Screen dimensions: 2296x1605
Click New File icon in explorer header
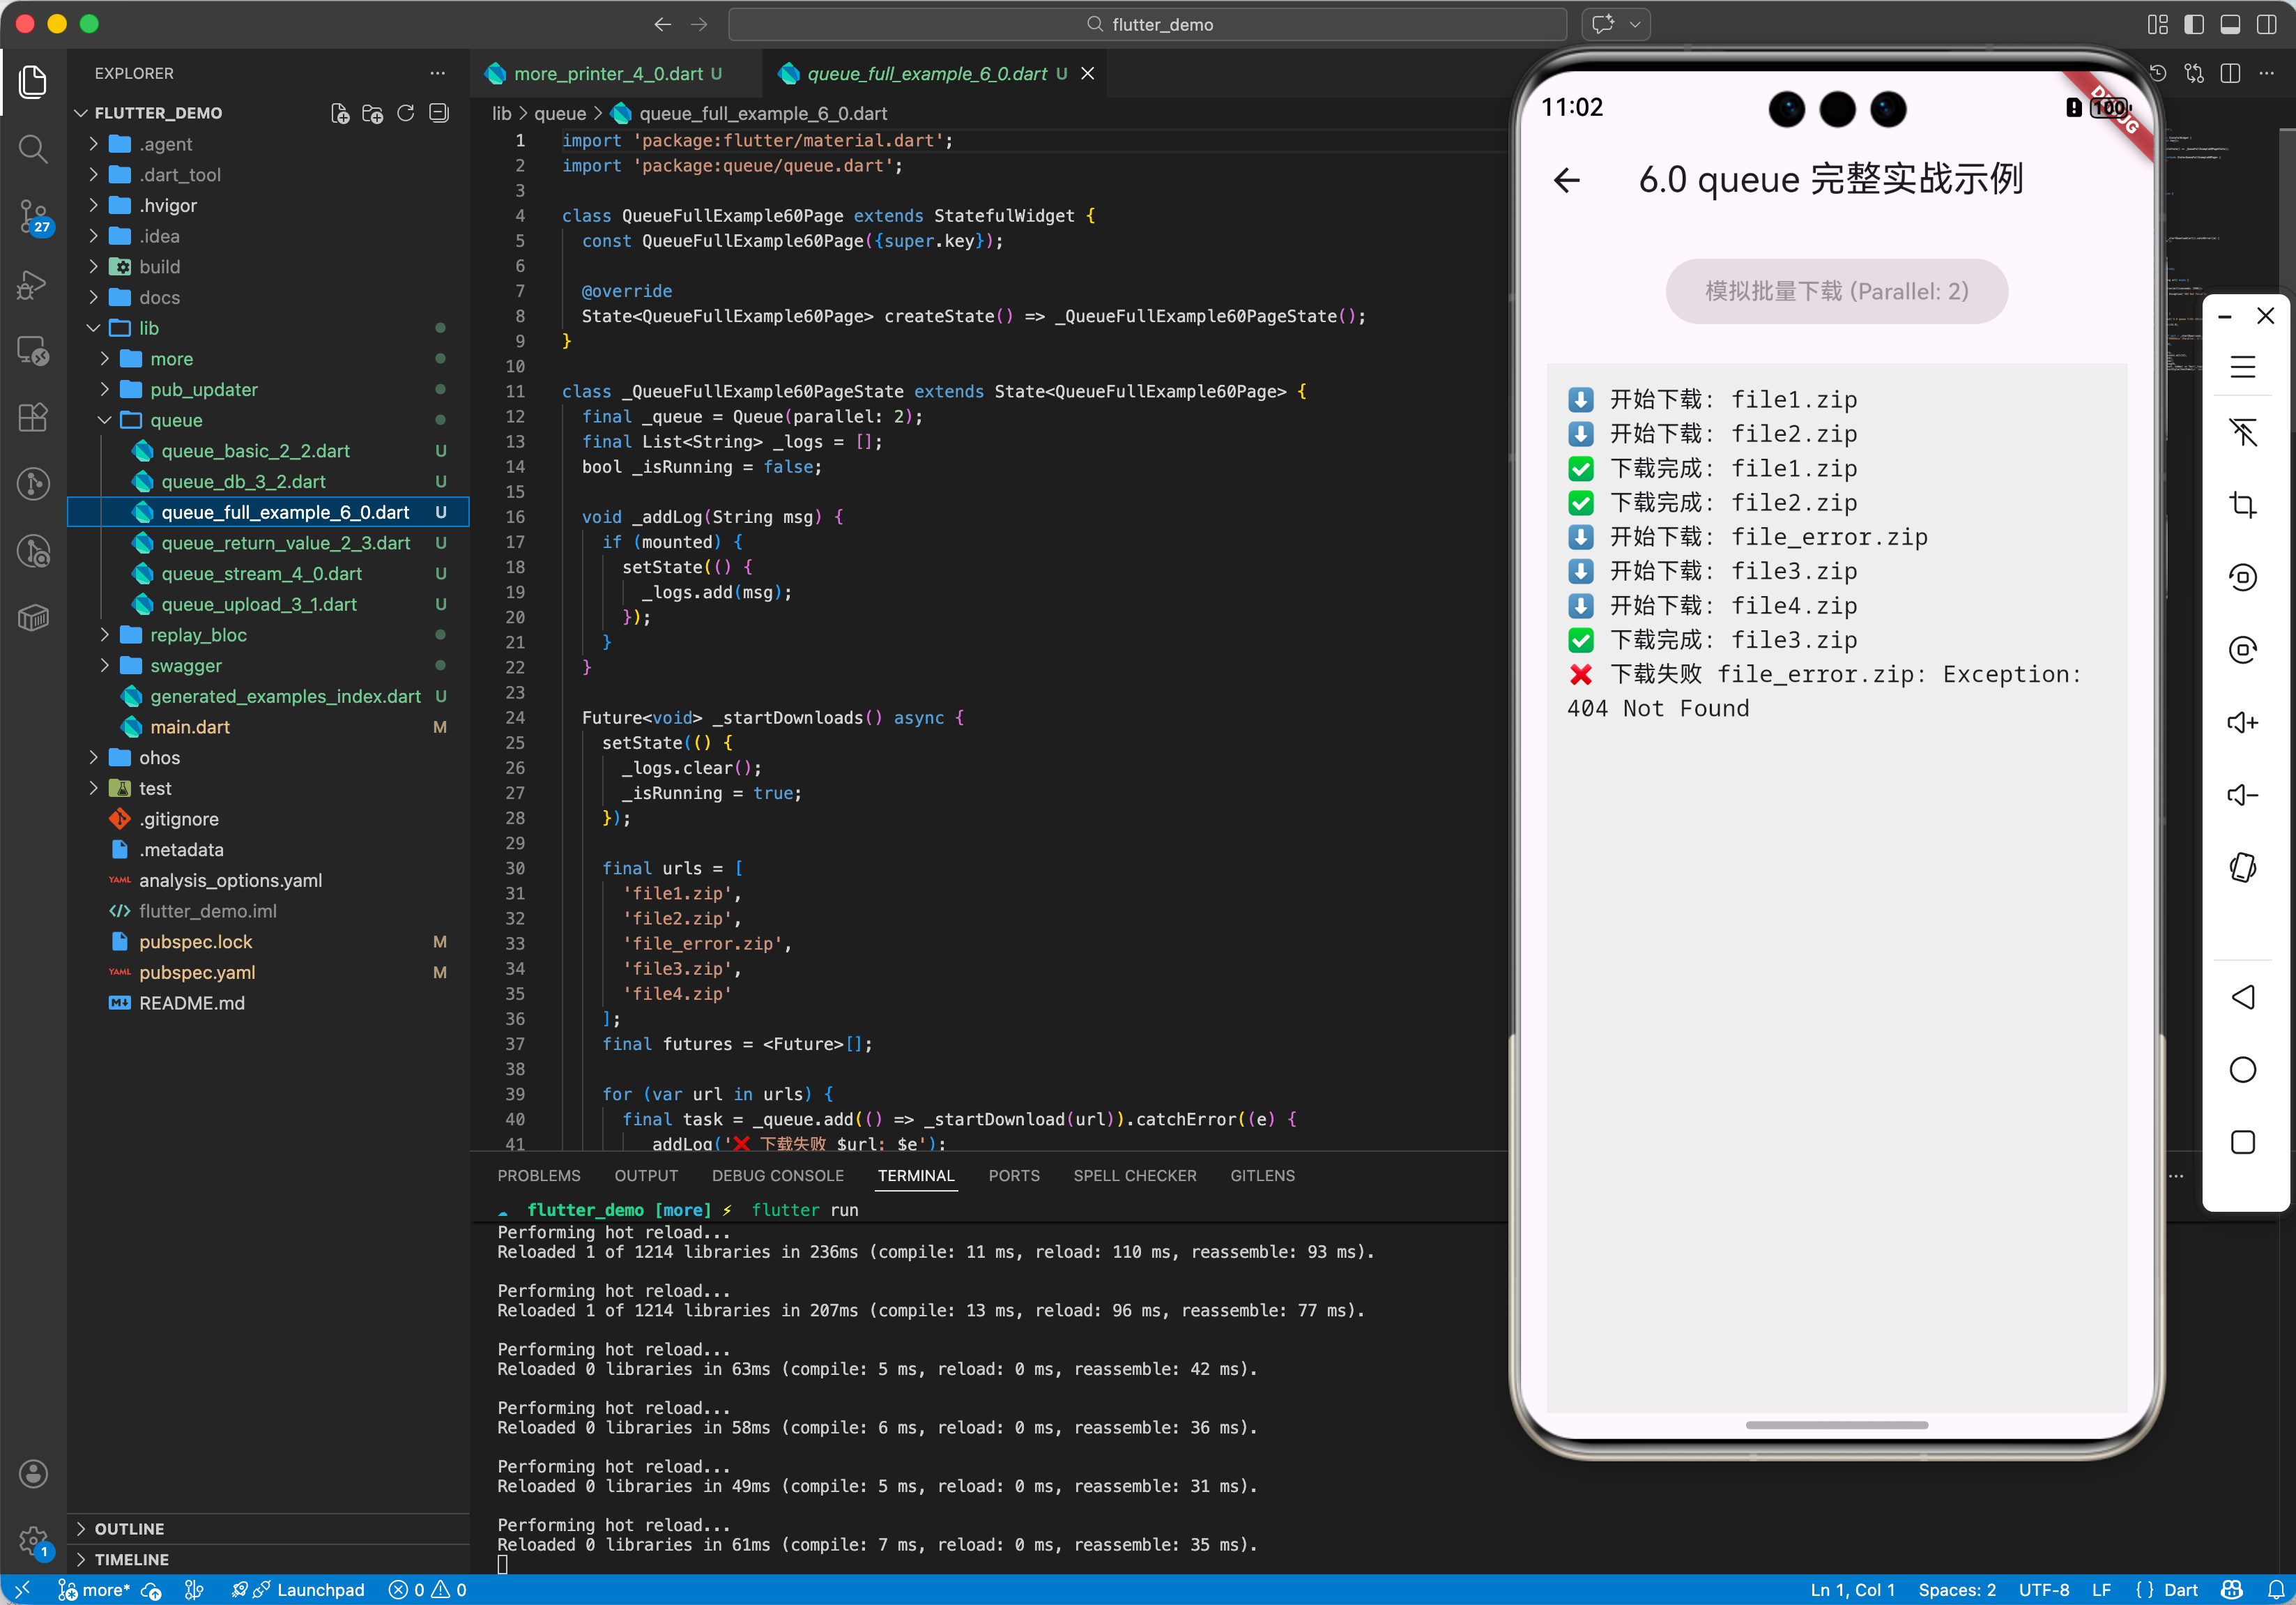(340, 113)
